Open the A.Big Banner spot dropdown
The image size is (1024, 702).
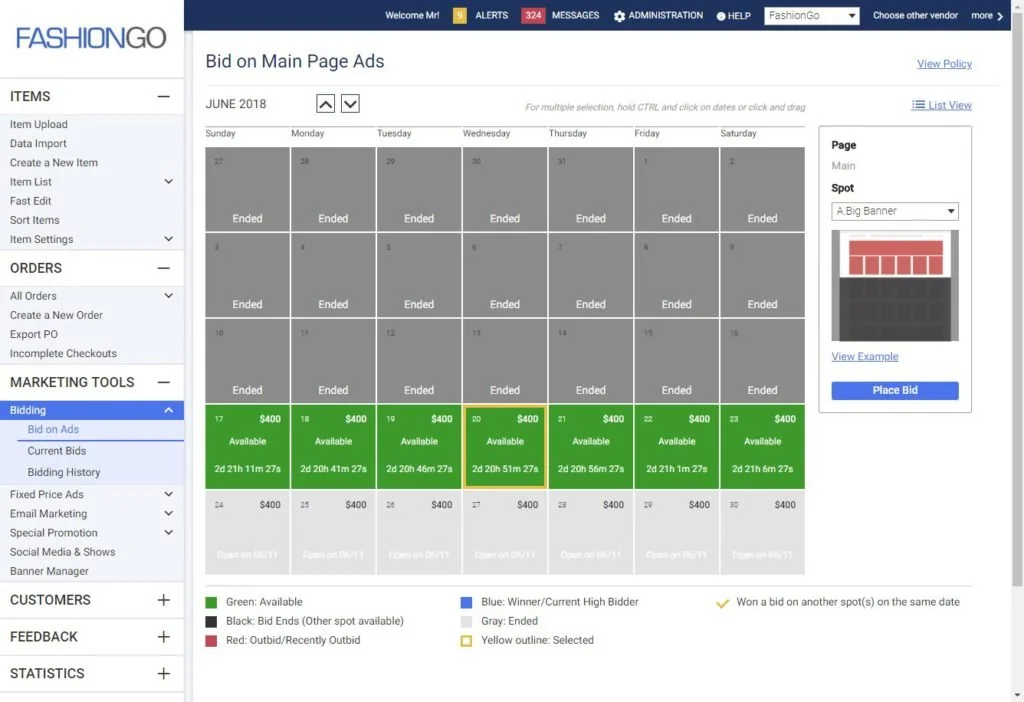[895, 211]
